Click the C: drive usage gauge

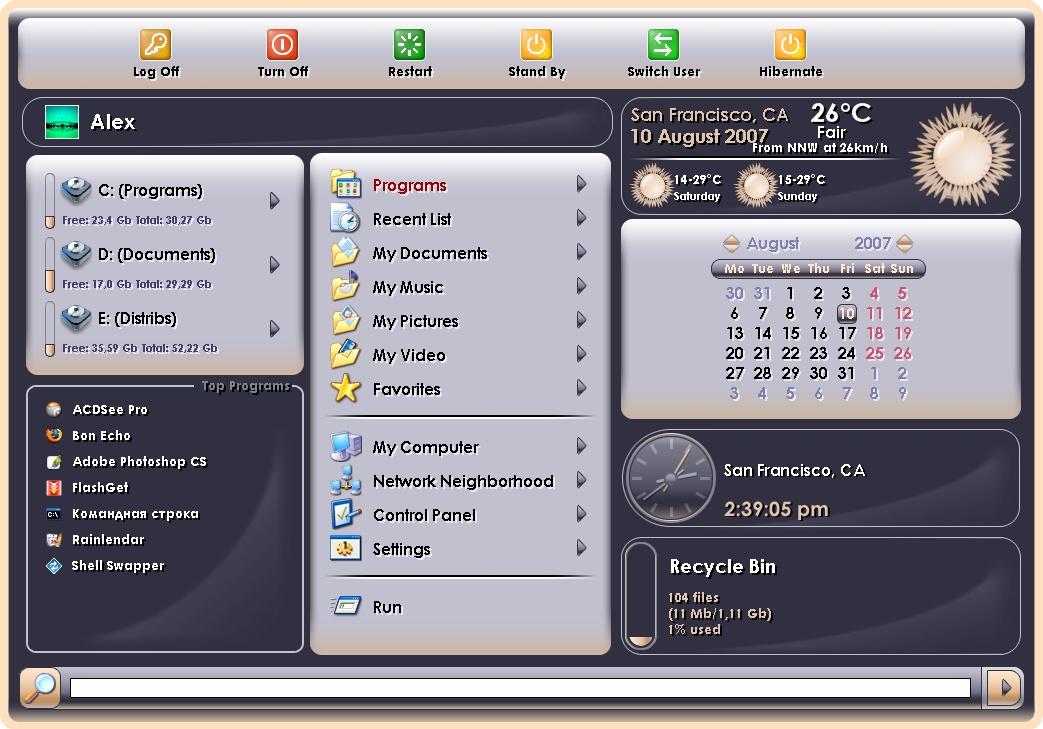[50, 200]
